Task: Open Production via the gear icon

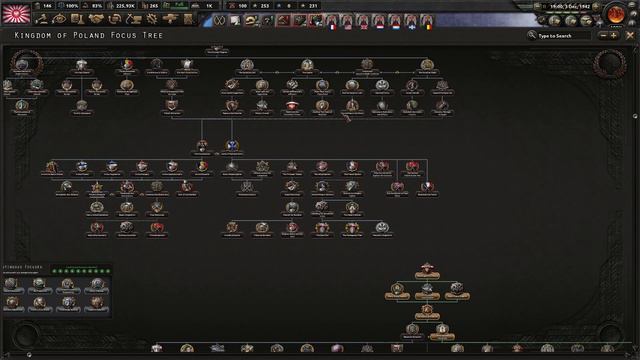Action: (x=152, y=19)
